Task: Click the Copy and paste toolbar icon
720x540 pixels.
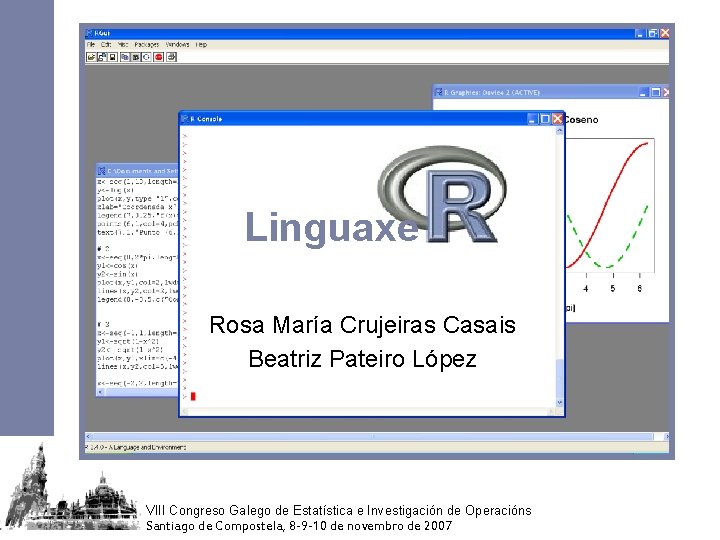Action: (146, 57)
